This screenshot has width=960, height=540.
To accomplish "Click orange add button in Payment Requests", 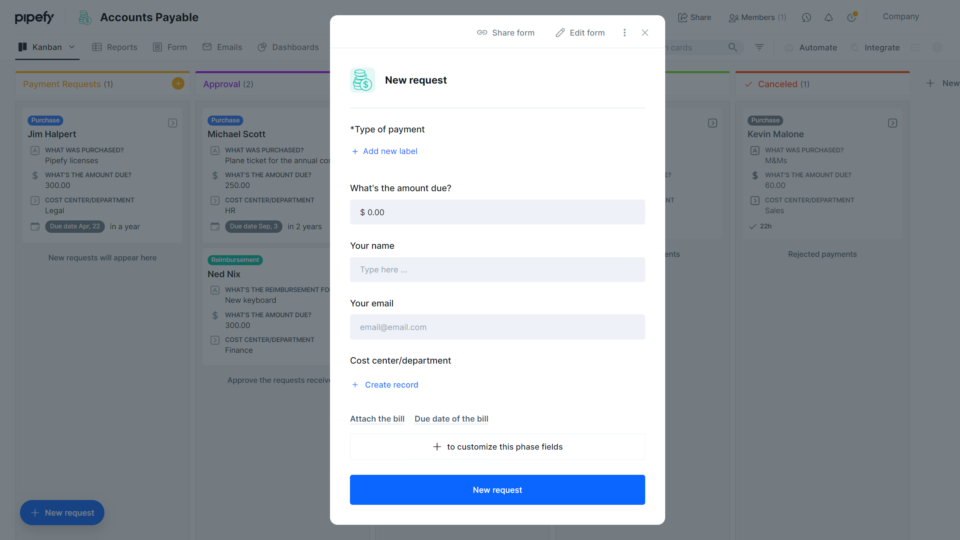I will coord(178,83).
